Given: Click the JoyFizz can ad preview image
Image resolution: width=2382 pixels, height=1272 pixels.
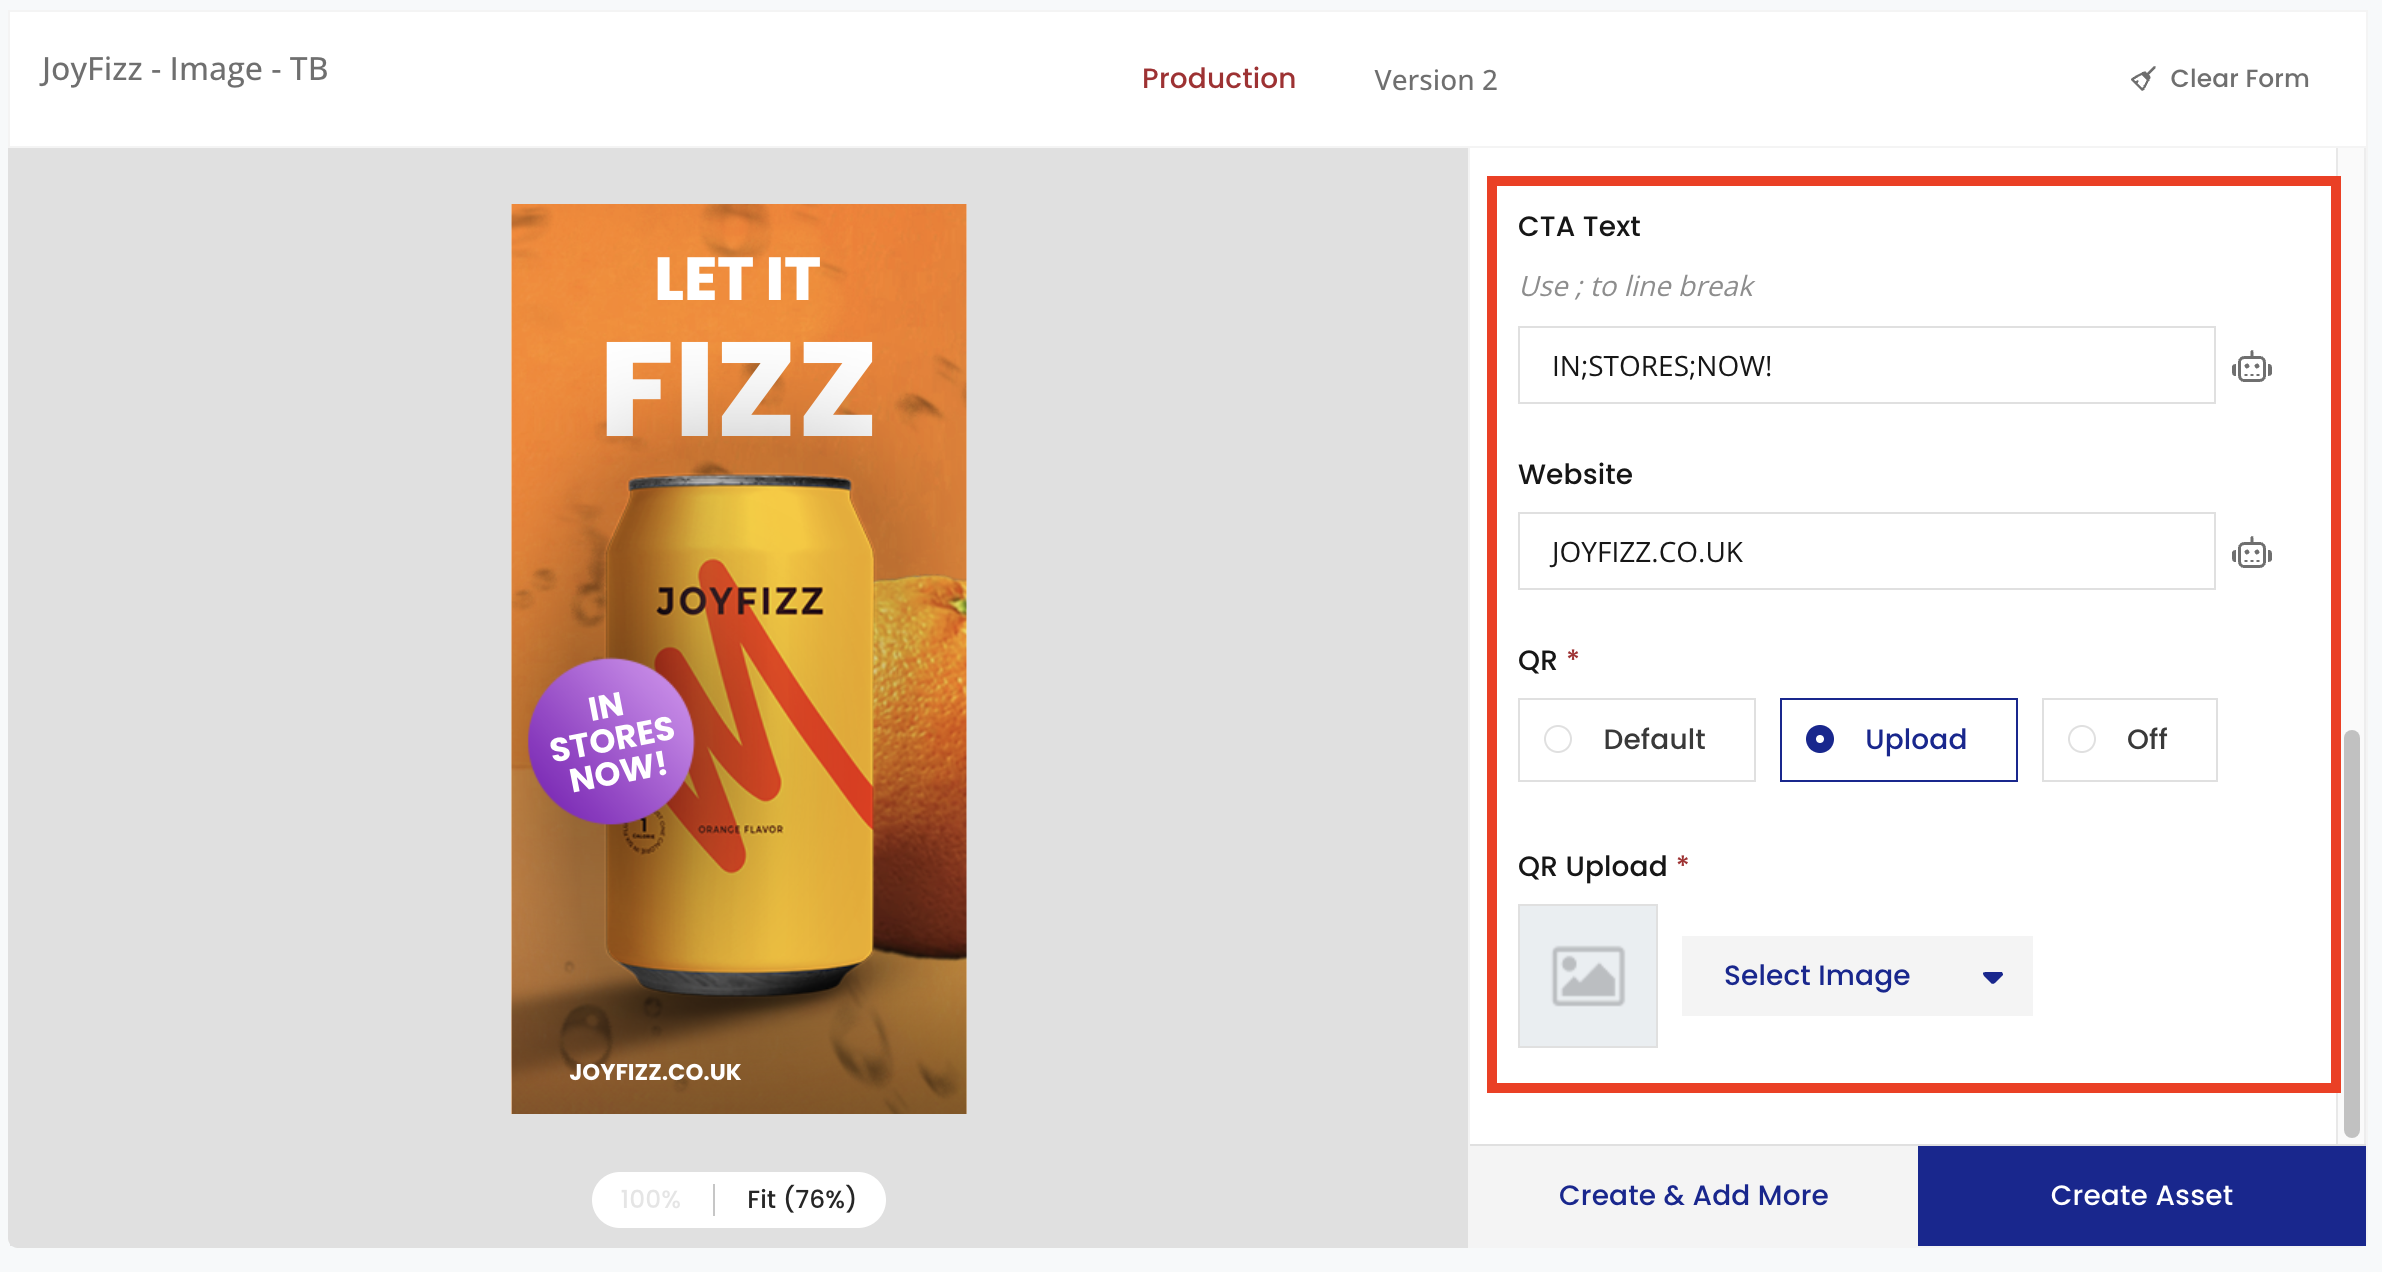Looking at the screenshot, I should (738, 658).
